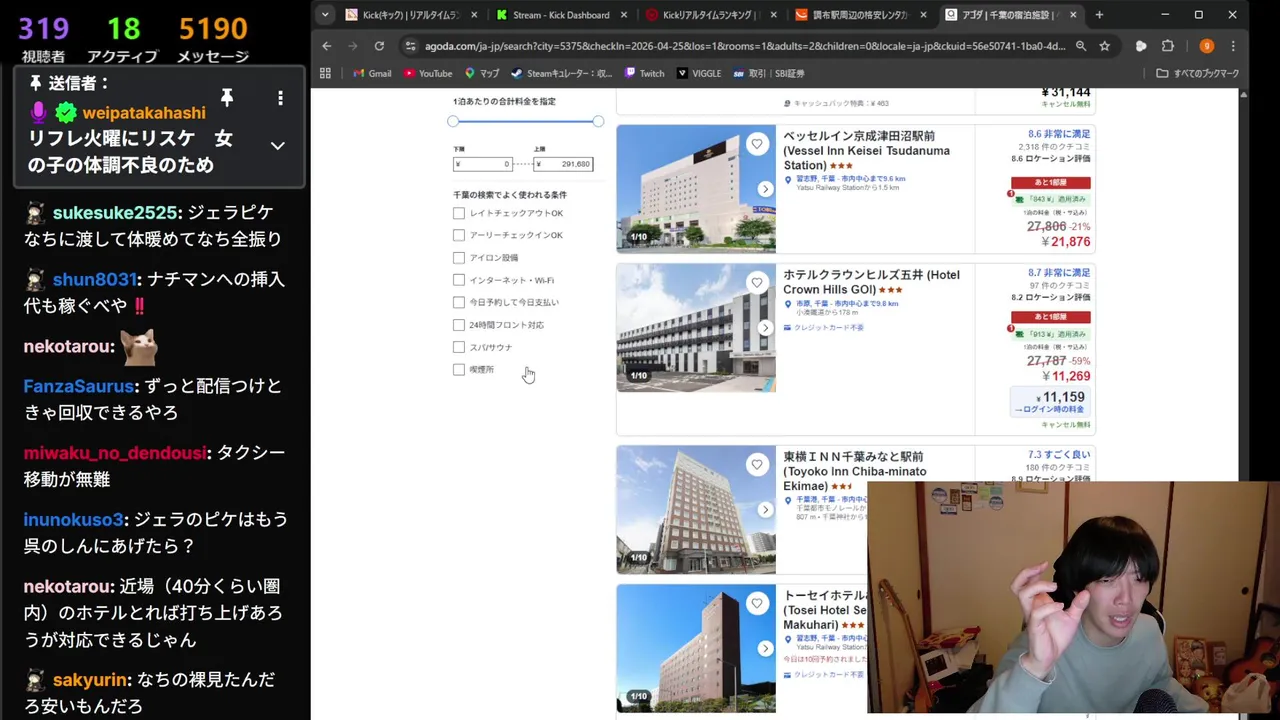Open the tab search dropdown arrow
This screenshot has height=720, width=1280.
[325, 15]
